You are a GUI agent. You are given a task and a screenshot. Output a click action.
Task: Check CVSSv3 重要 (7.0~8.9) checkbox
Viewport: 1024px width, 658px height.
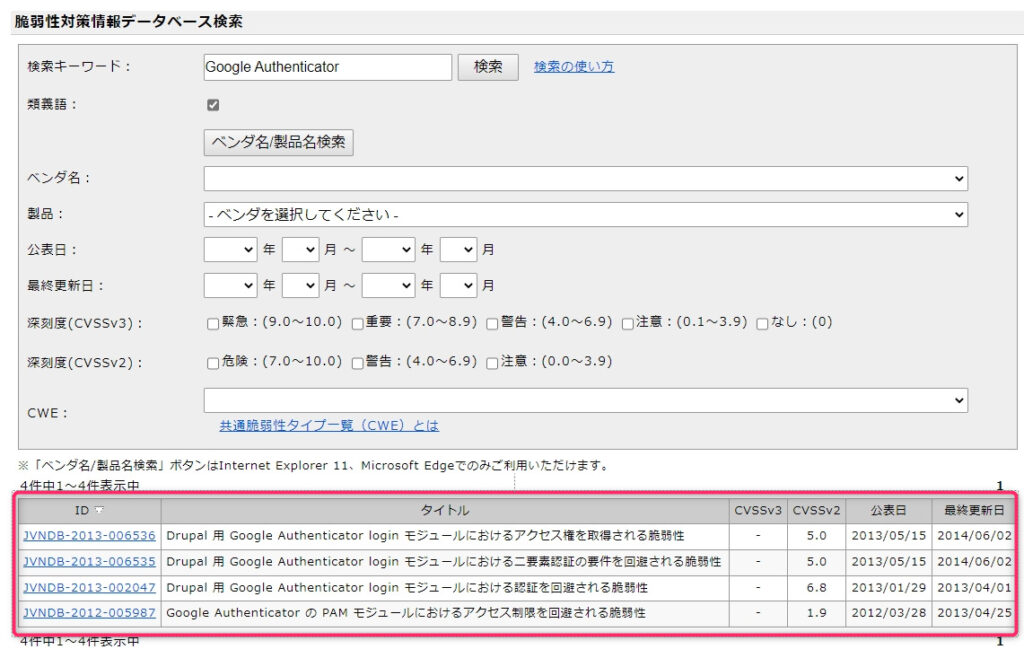tap(357, 324)
